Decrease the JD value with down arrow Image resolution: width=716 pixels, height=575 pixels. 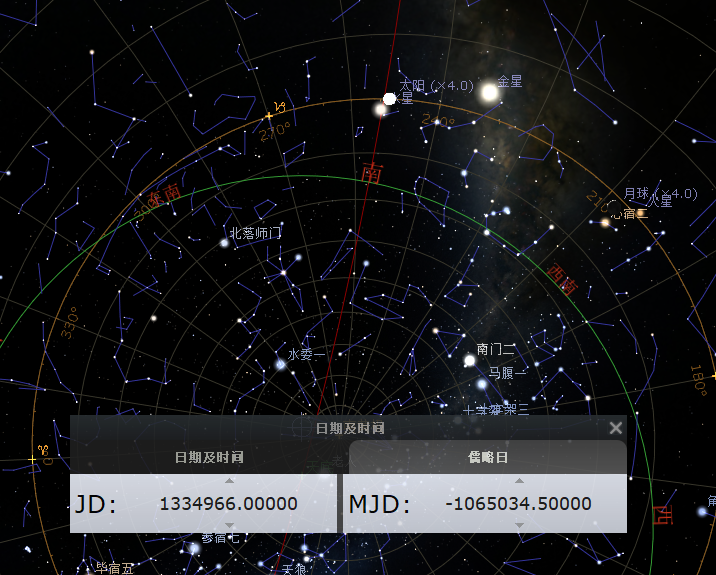(x=230, y=526)
